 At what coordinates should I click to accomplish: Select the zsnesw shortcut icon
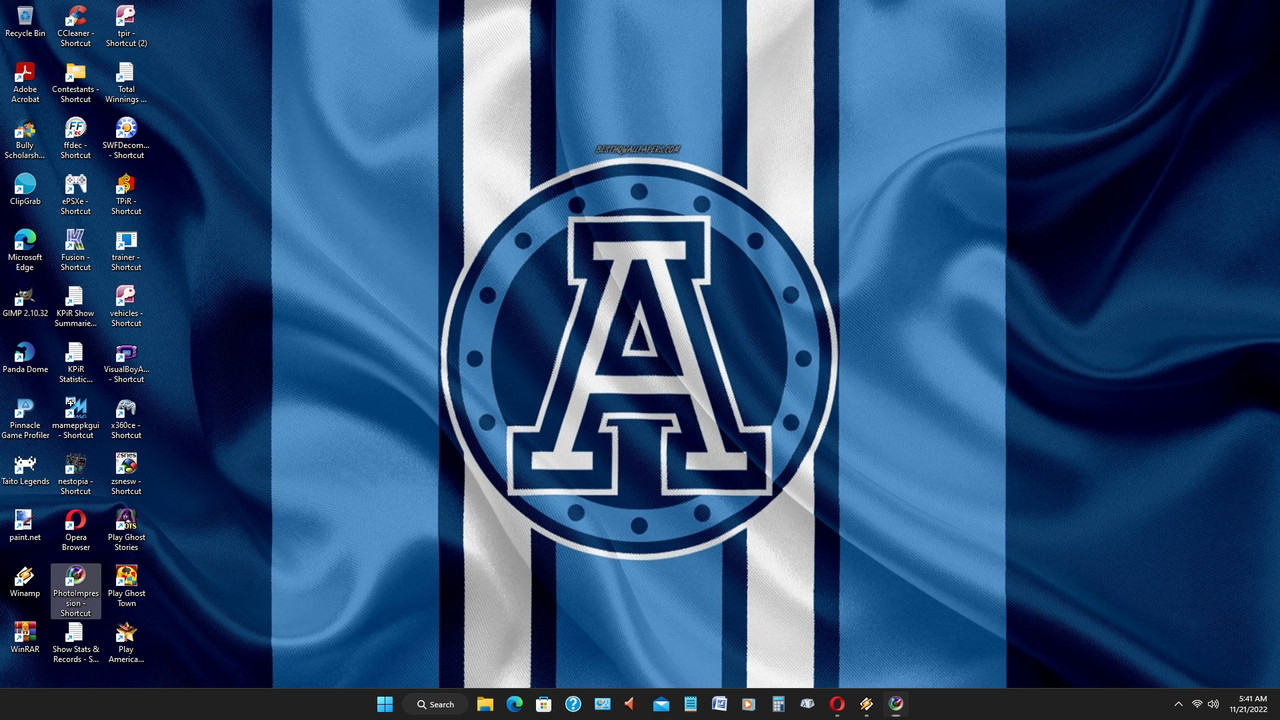tap(126, 475)
